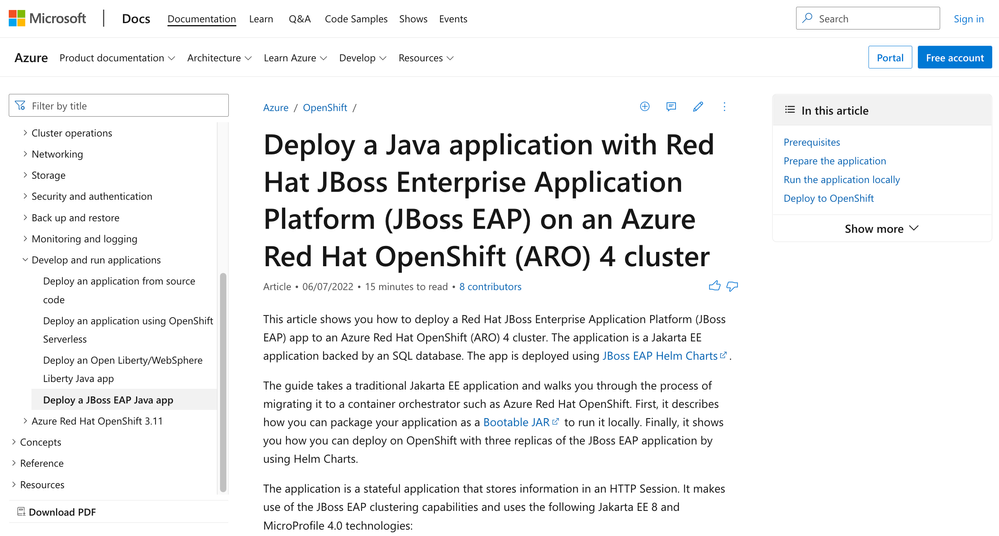Click the Download PDF button
This screenshot has width=999, height=536.
[56, 512]
